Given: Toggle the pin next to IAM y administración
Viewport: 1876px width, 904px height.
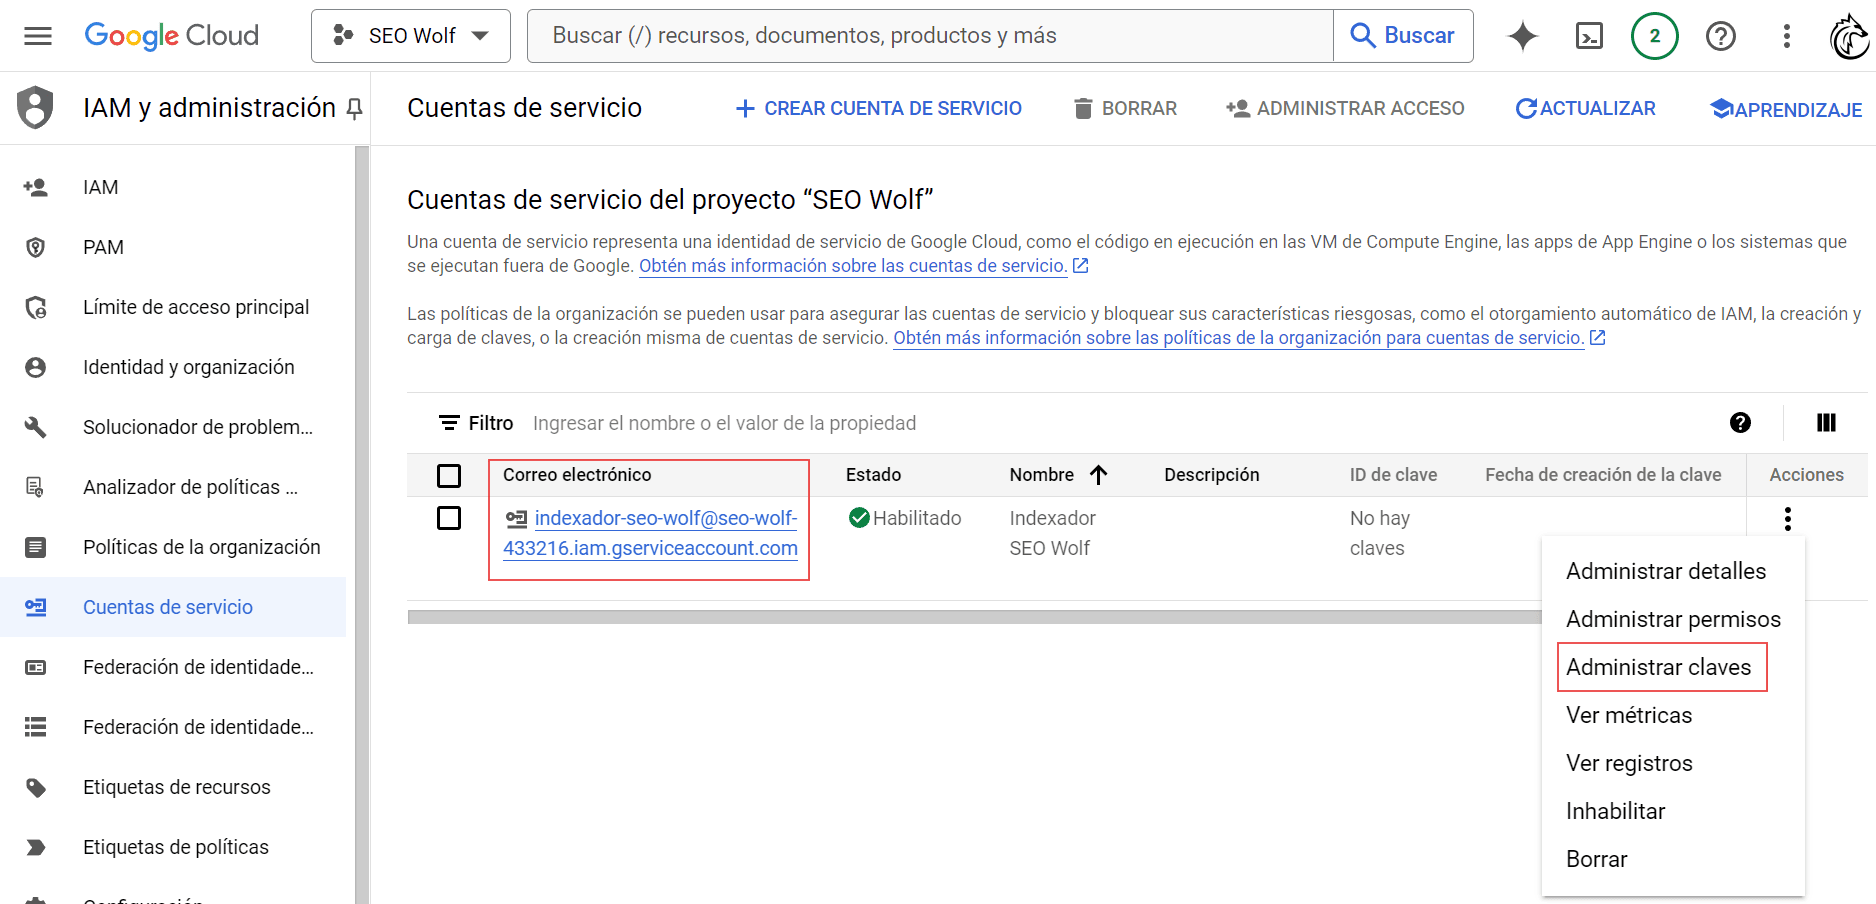Looking at the screenshot, I should (355, 108).
